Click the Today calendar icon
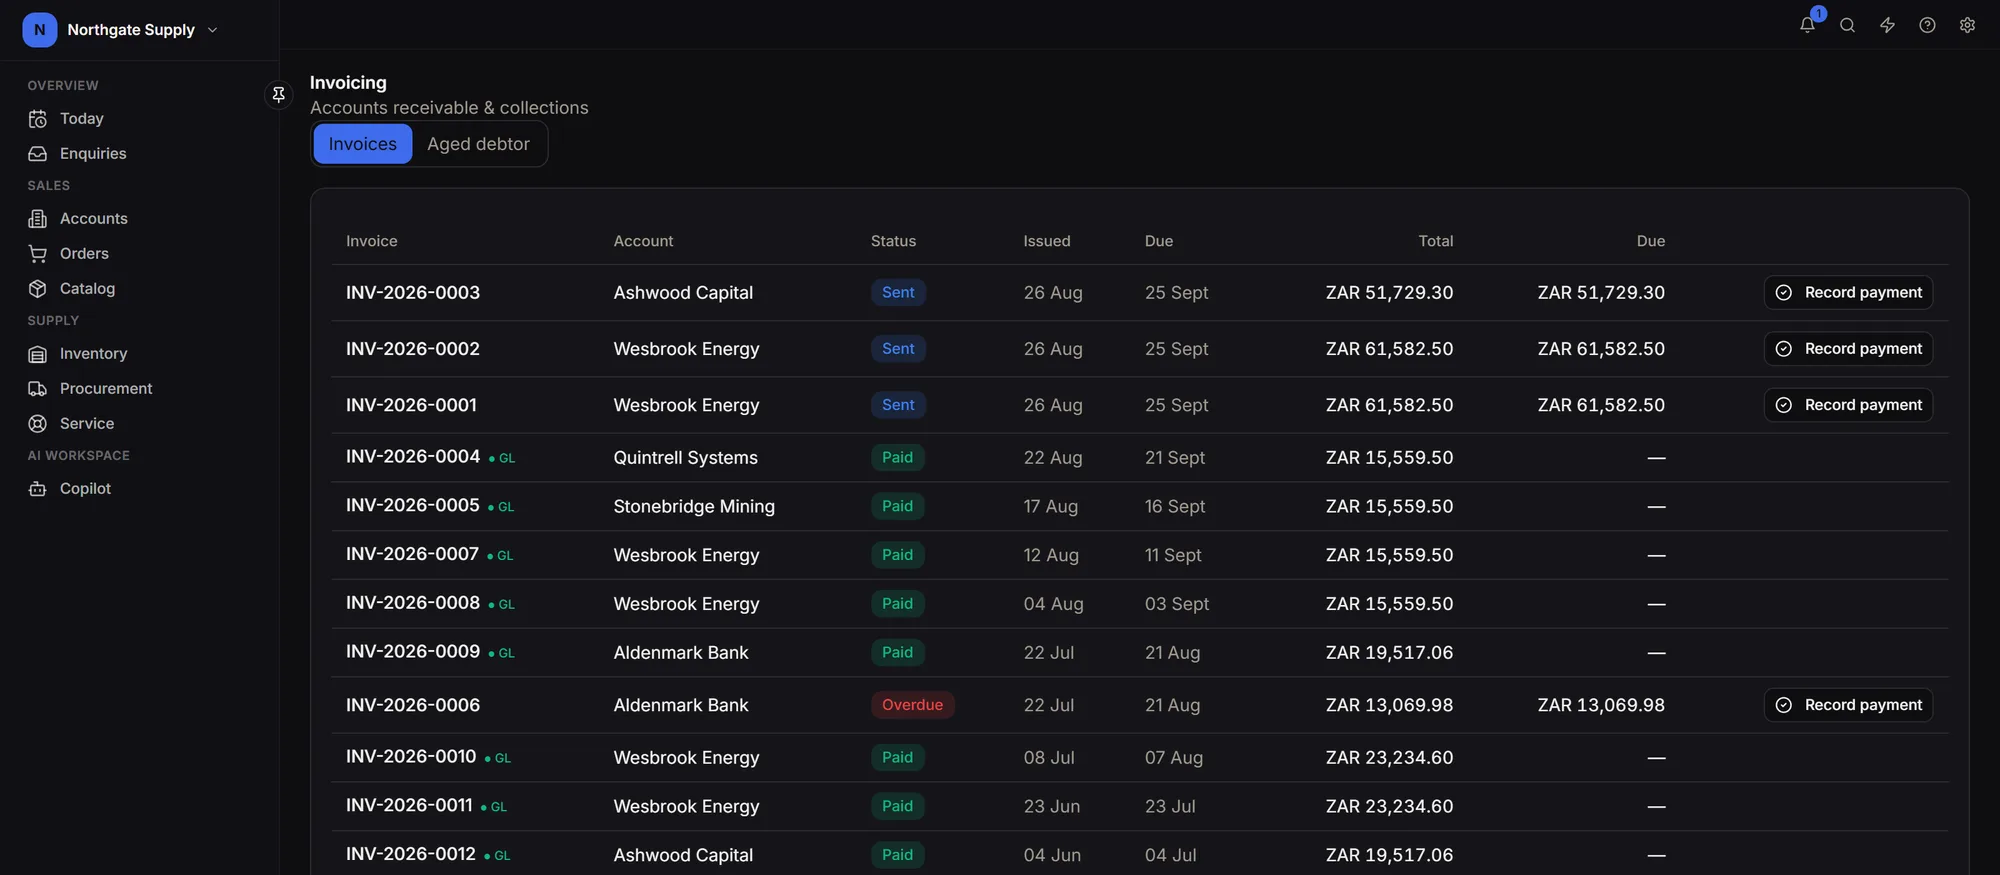The height and width of the screenshot is (875, 2000). [38, 119]
